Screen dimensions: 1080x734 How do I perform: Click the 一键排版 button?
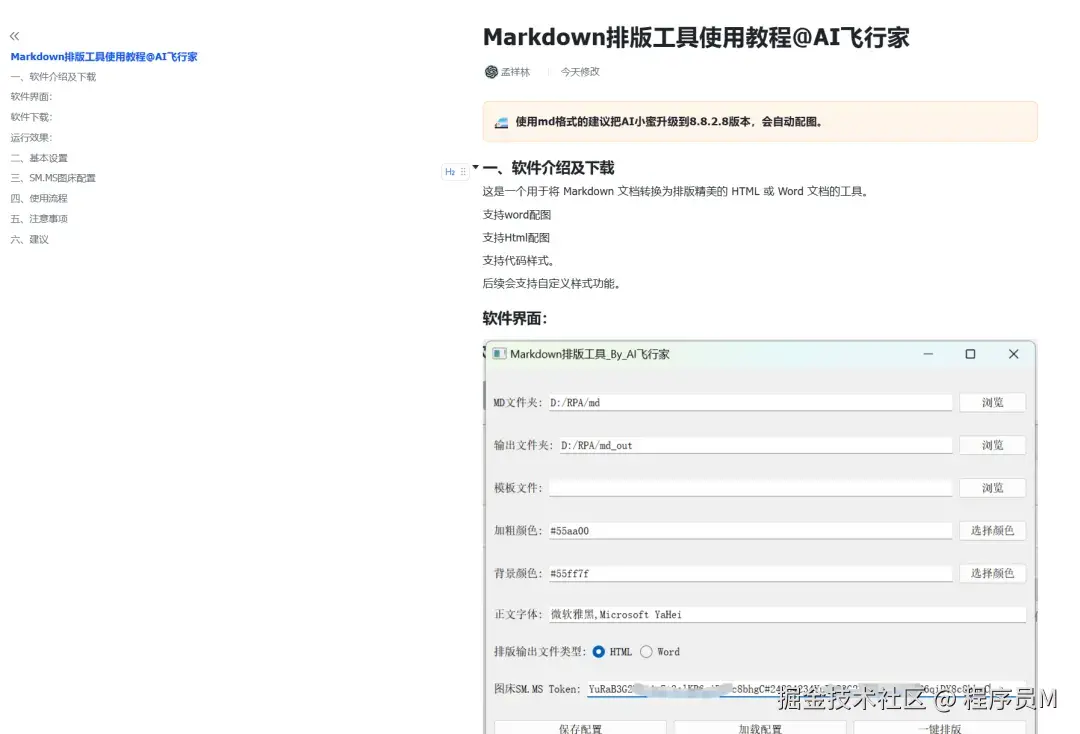click(x=939, y=728)
